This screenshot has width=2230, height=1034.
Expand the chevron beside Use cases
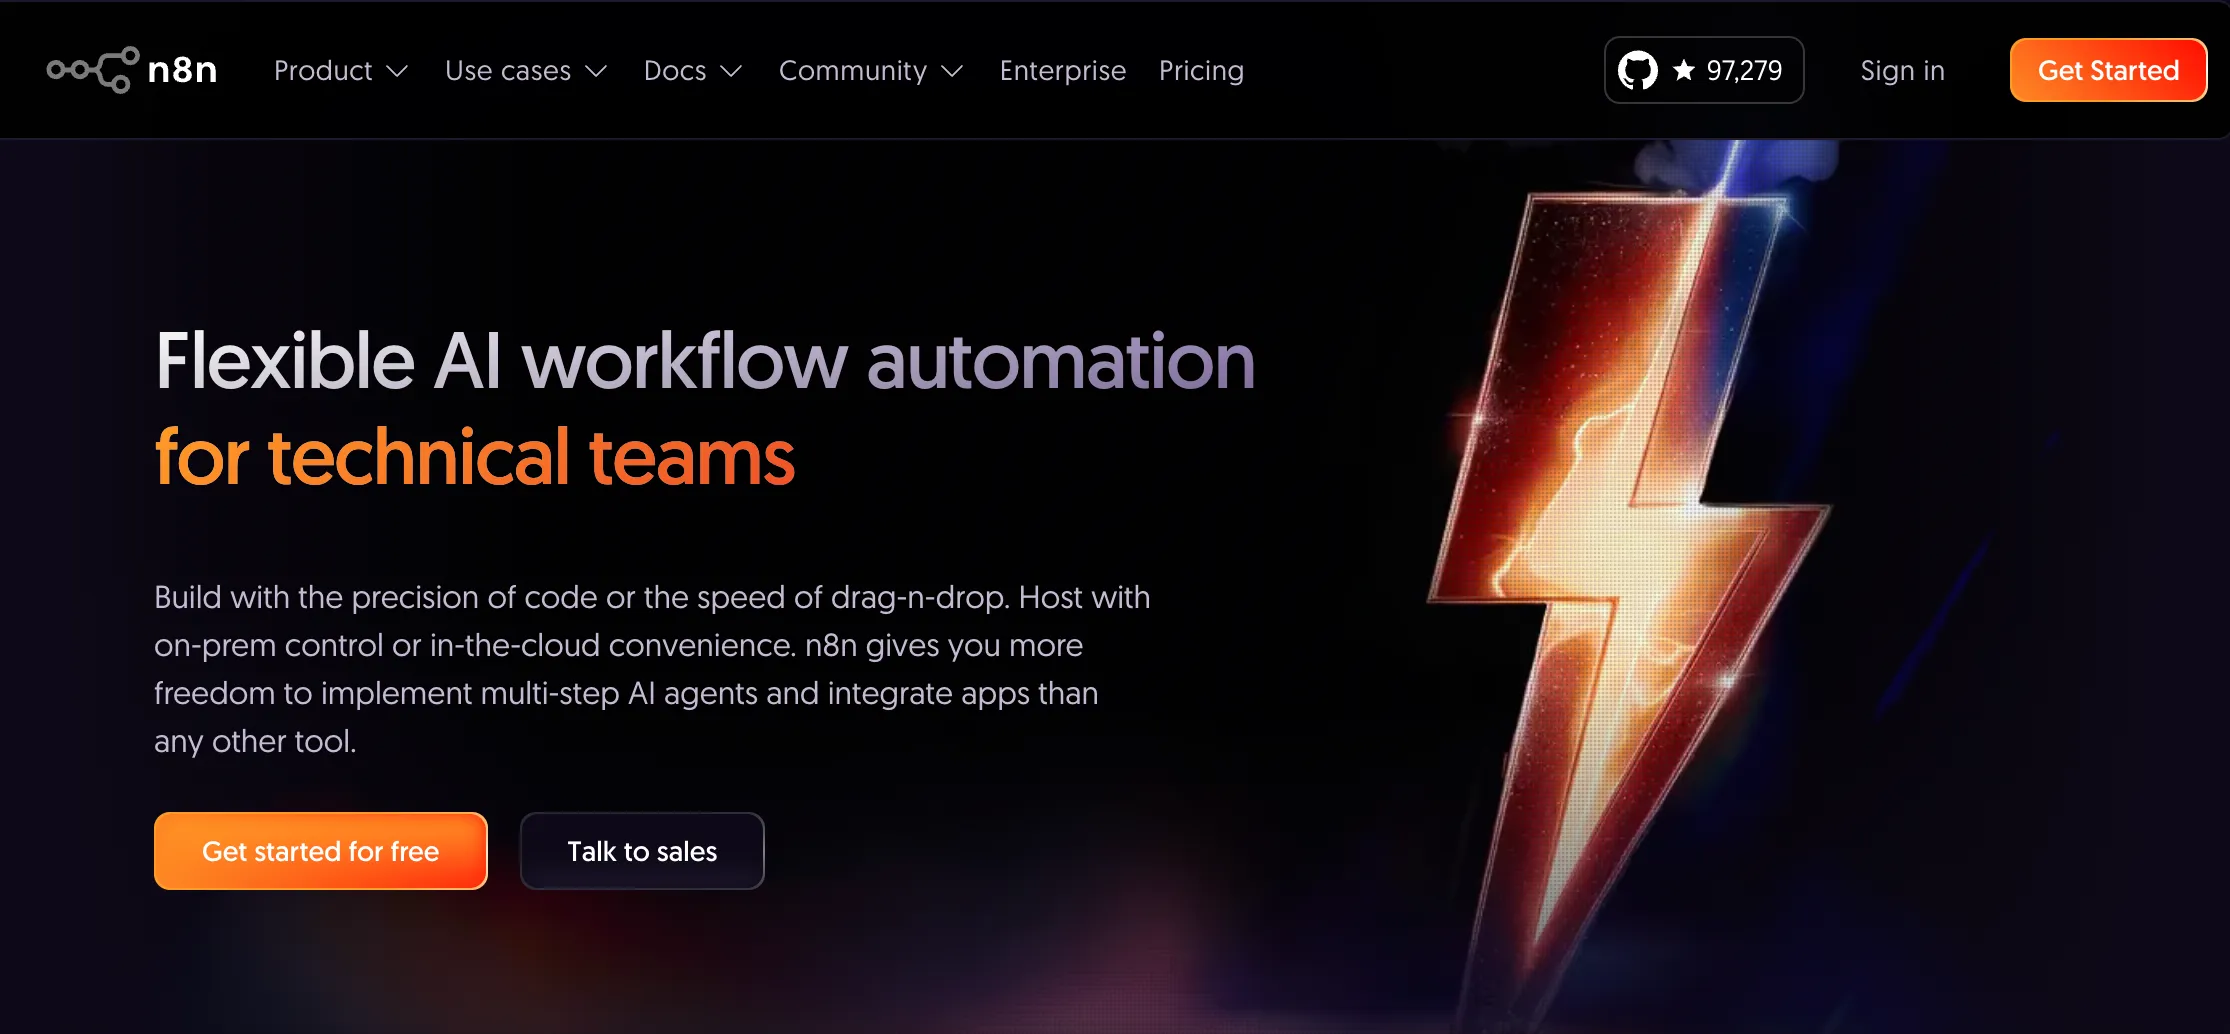click(596, 71)
